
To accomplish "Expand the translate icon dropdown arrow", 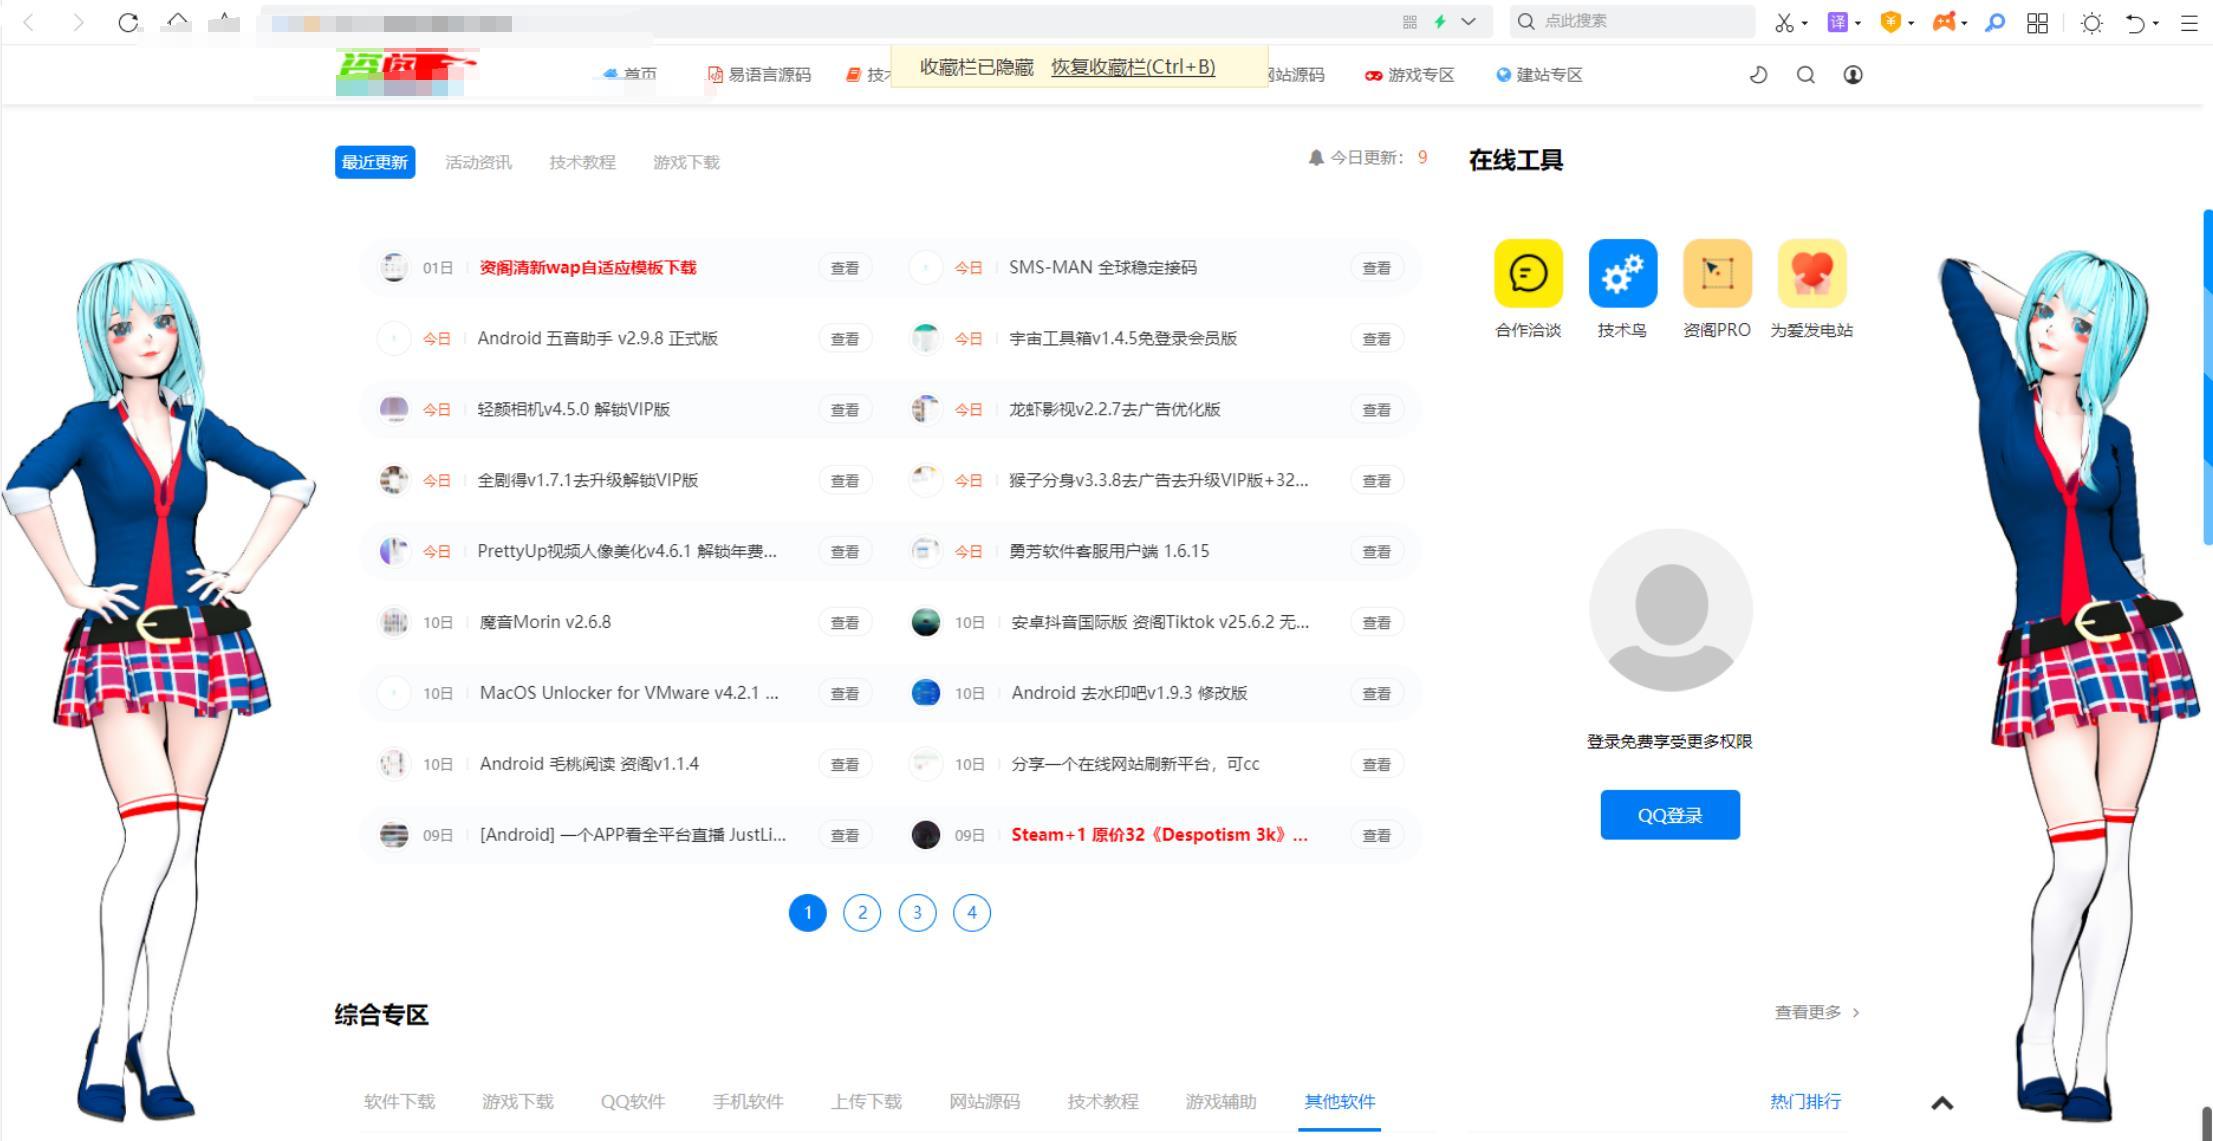I will pos(1858,23).
